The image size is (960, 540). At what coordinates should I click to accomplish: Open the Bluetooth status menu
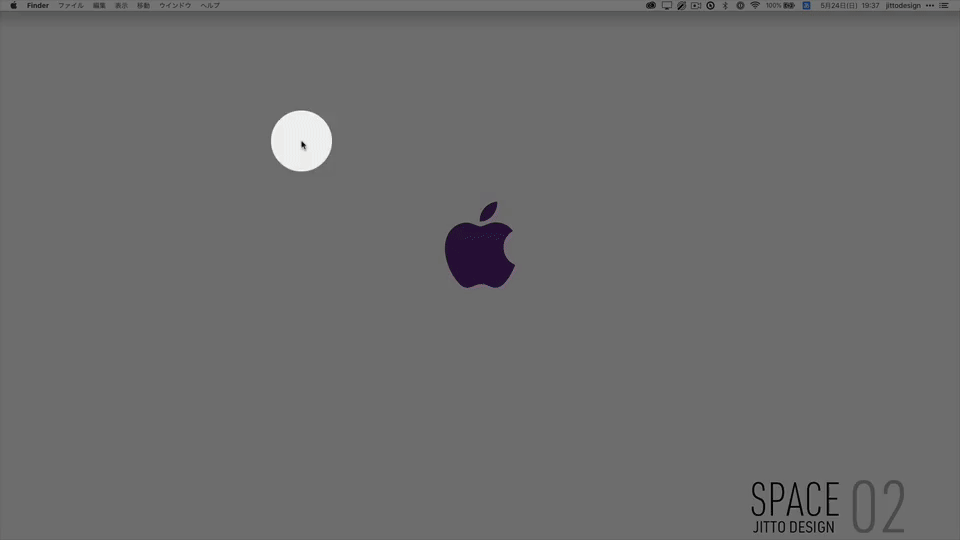click(x=726, y=6)
